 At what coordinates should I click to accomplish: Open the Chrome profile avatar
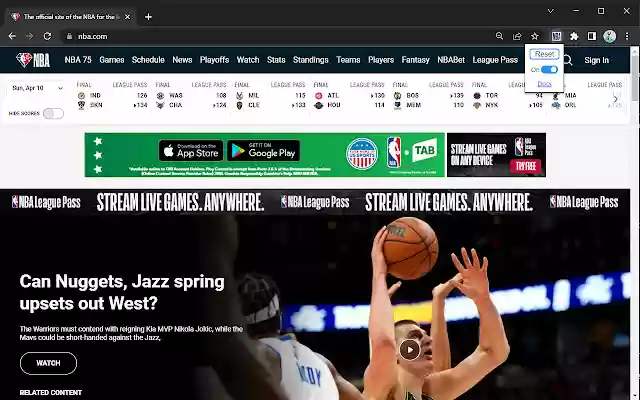click(609, 36)
